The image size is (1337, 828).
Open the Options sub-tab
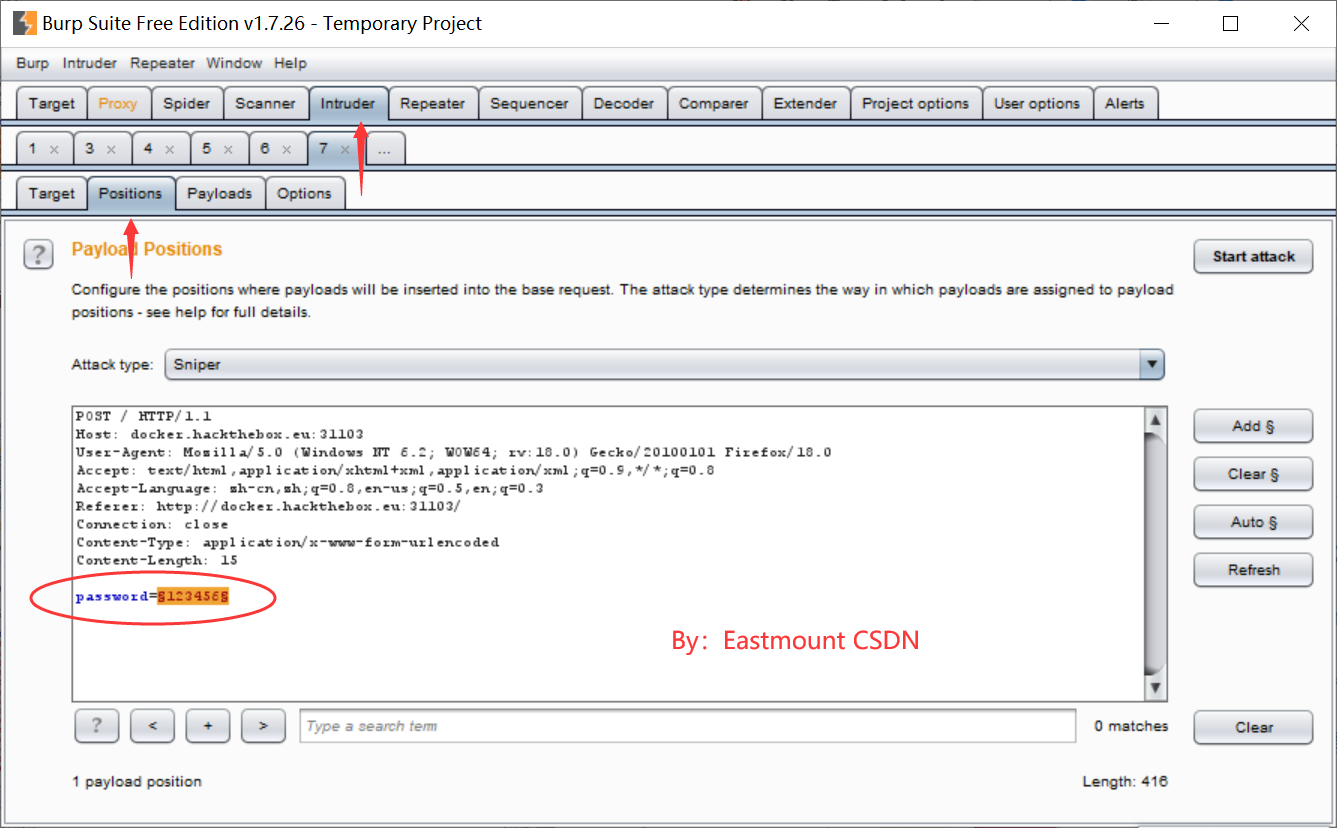coord(305,194)
